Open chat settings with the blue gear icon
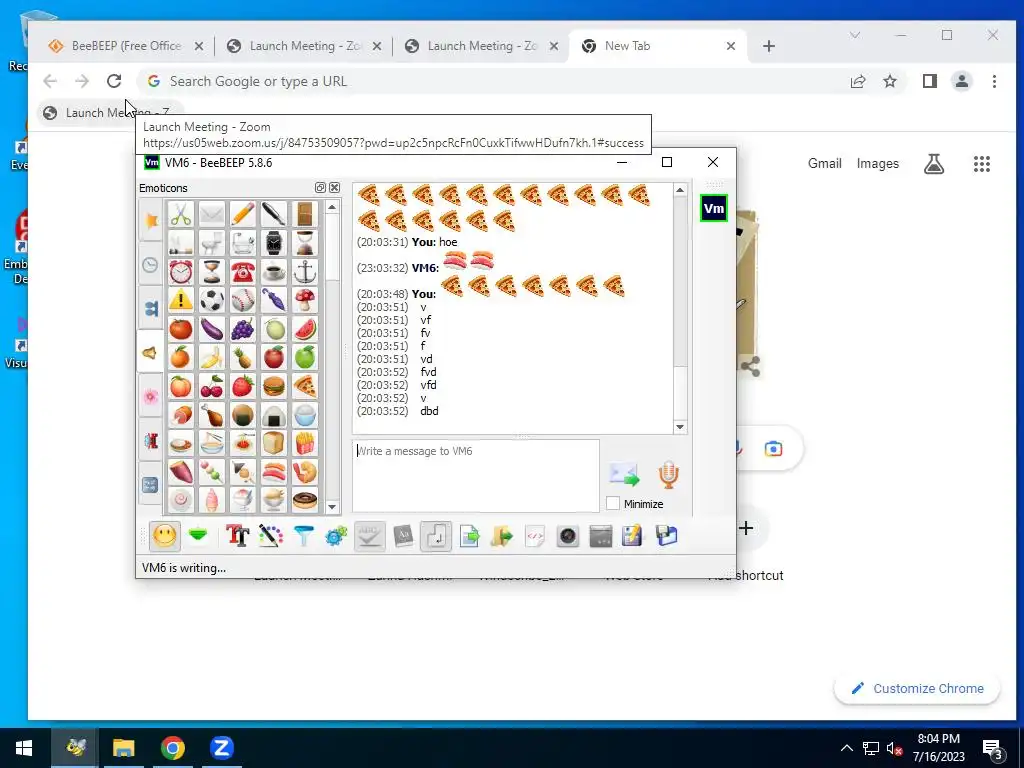This screenshot has width=1024, height=768. pos(336,536)
